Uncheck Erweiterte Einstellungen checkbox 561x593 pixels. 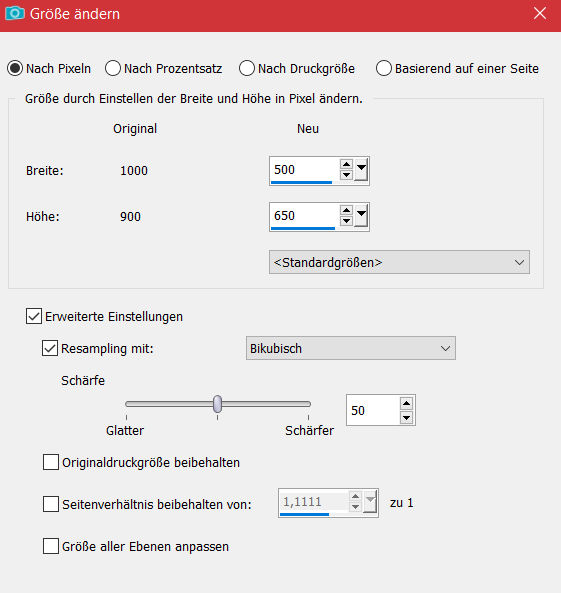(x=34, y=316)
